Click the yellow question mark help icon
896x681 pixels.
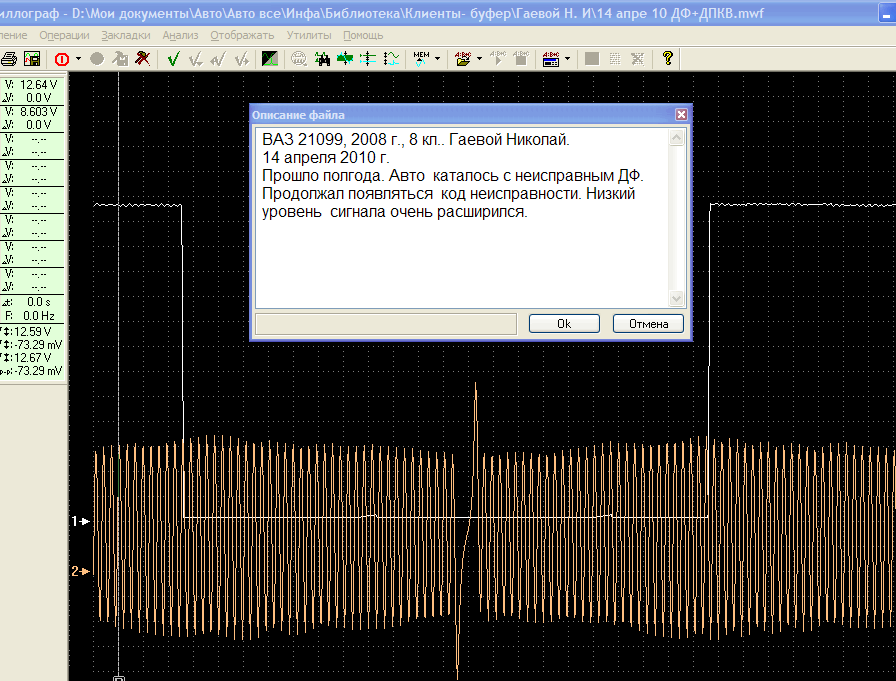(667, 58)
